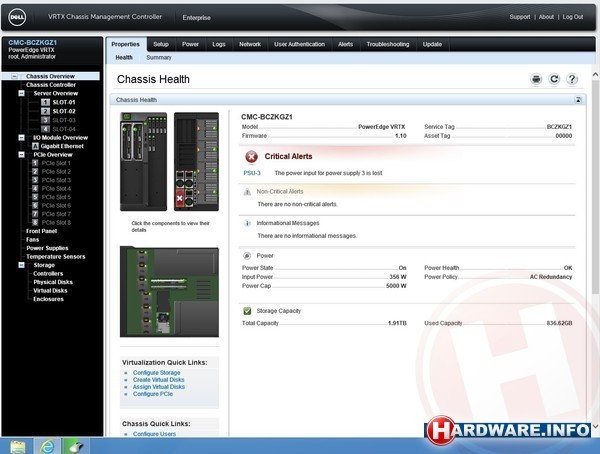Viewport: 600px width, 454px height.
Task: Click PCIe Slot 2 number icon
Action: coord(35,171)
